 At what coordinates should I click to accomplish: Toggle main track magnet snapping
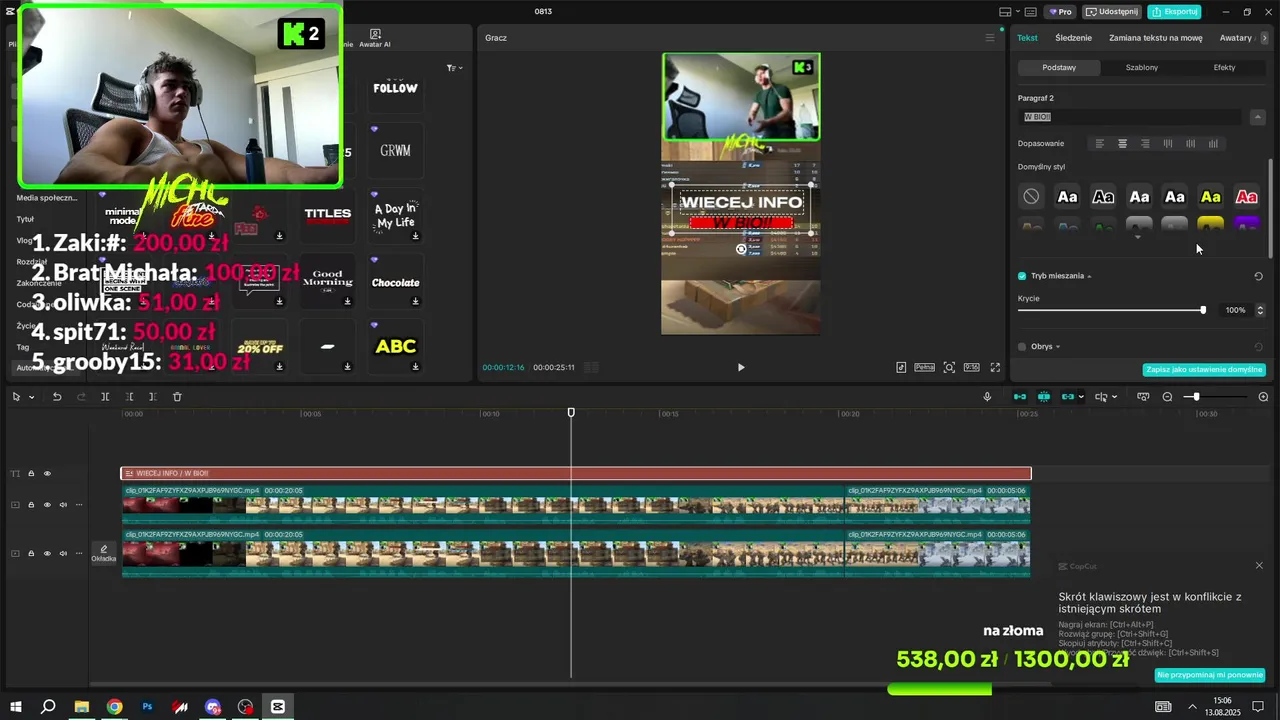1020,397
